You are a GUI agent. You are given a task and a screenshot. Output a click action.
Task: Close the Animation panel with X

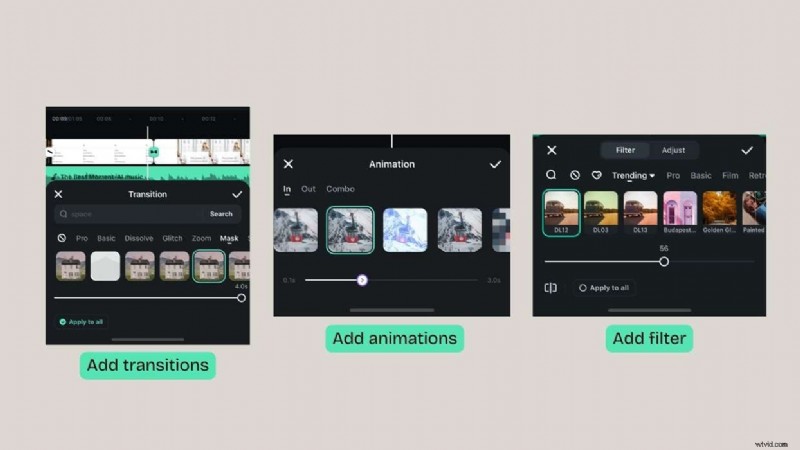pos(288,164)
